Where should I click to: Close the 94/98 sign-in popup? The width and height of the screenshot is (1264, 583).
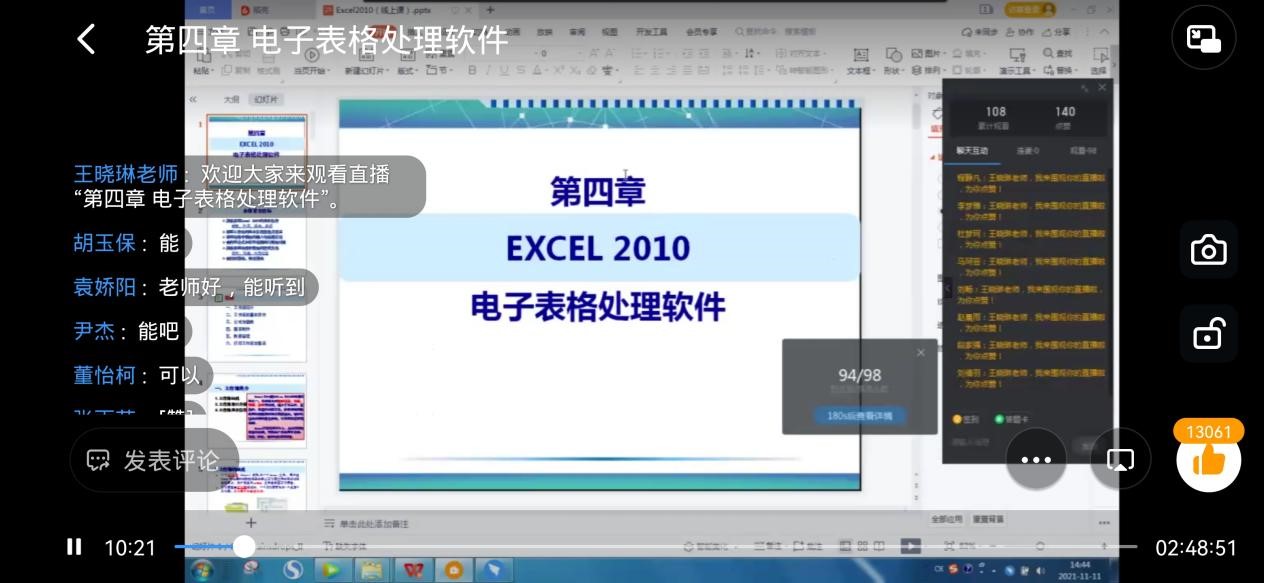[x=921, y=352]
